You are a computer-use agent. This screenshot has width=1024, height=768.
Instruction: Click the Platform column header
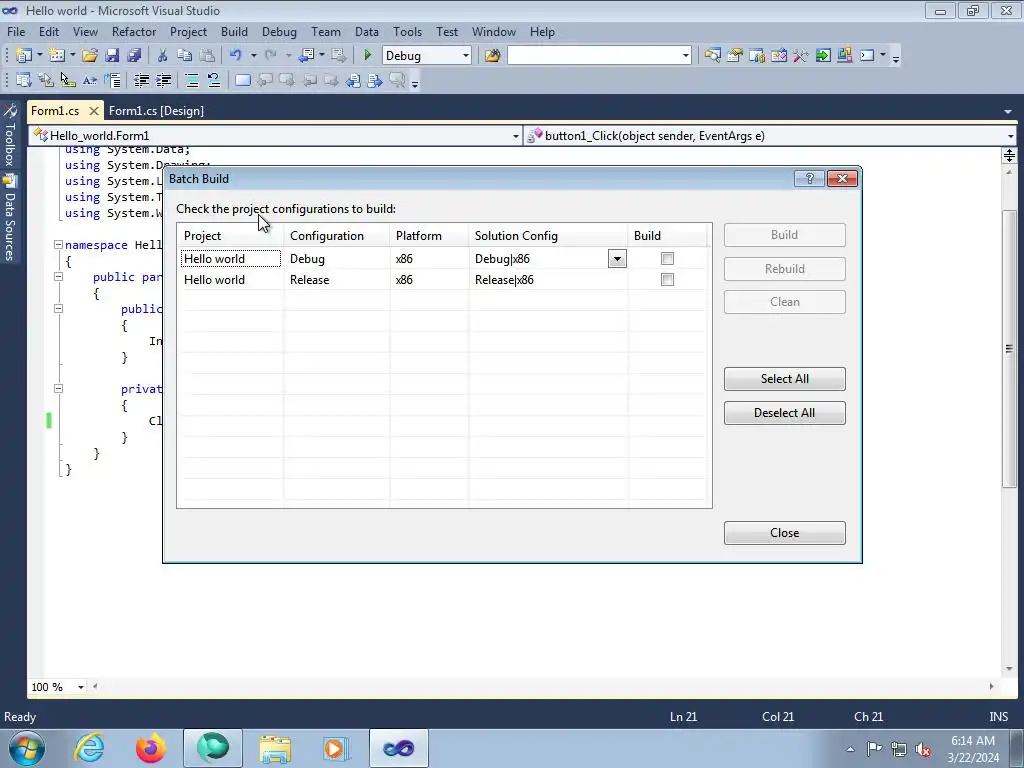tap(429, 236)
